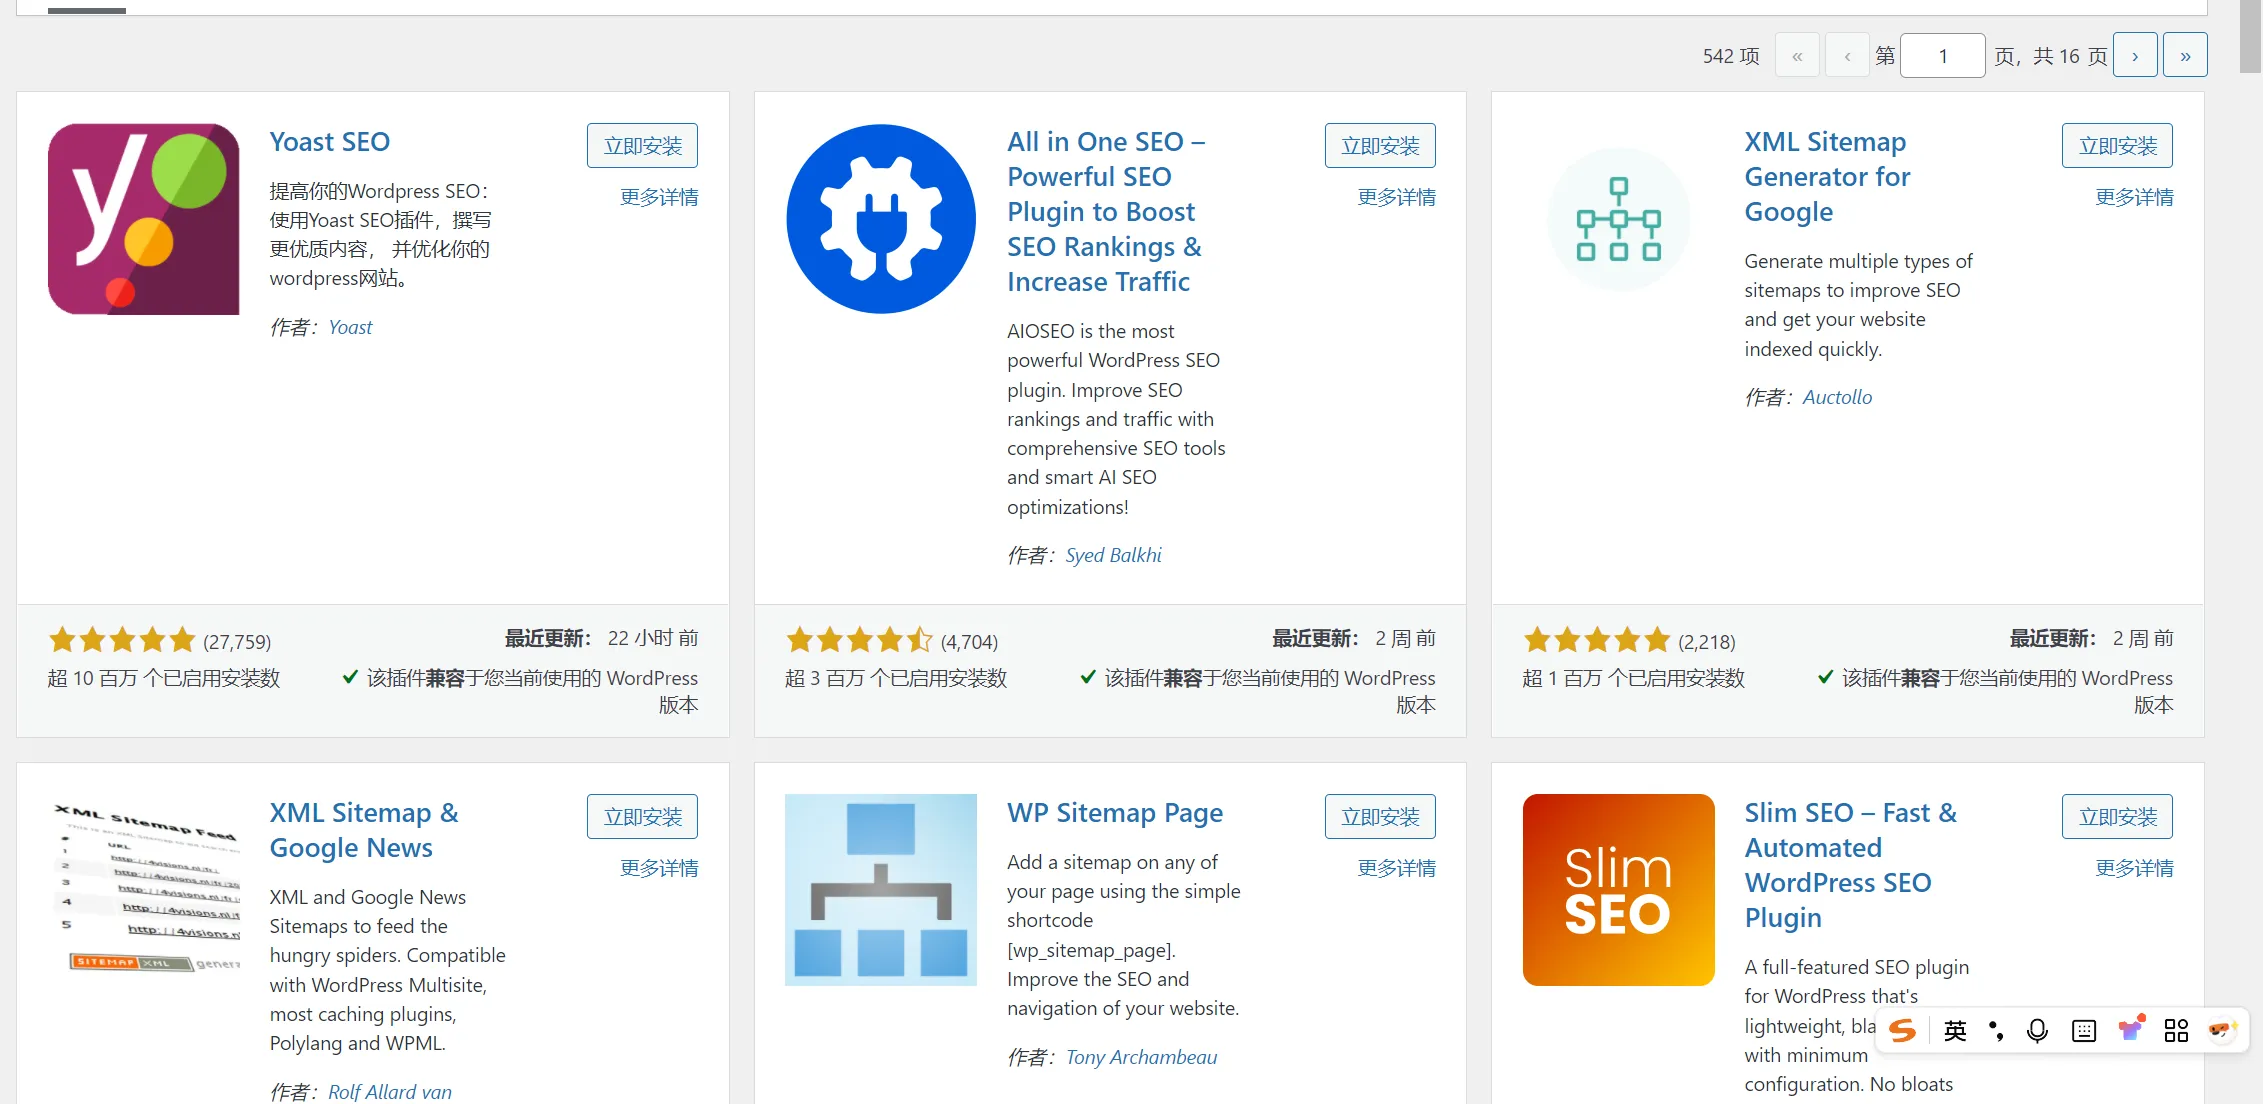Open the soft keyboard icon in IME bar
Screen dimensions: 2263x1104
[2084, 1031]
